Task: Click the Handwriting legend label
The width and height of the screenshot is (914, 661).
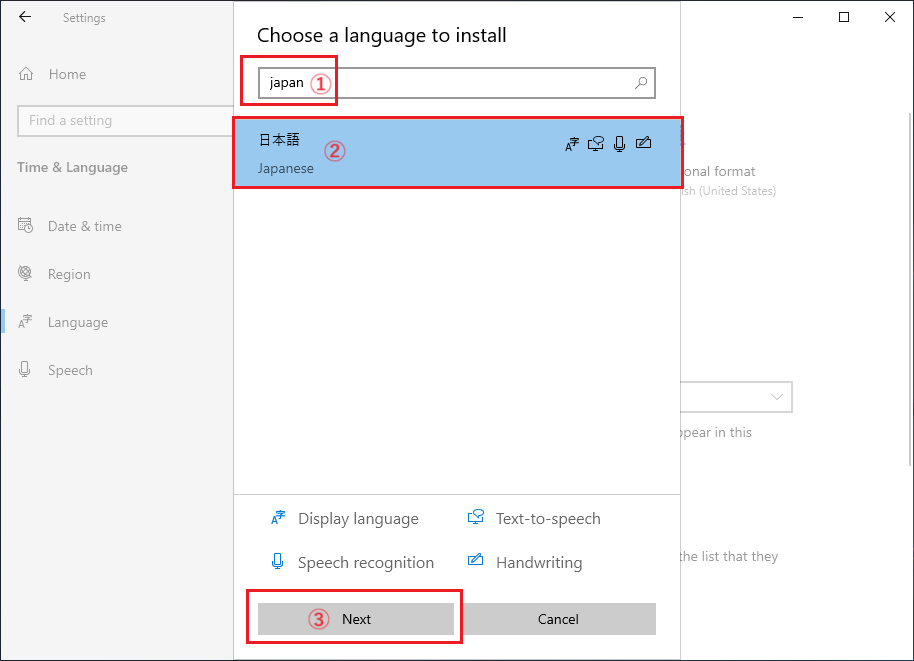Action: [x=539, y=562]
